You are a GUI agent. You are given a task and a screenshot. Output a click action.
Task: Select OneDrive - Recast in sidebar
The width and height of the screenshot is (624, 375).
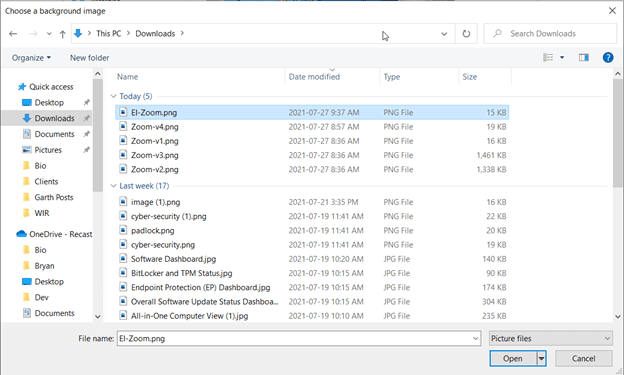60,234
